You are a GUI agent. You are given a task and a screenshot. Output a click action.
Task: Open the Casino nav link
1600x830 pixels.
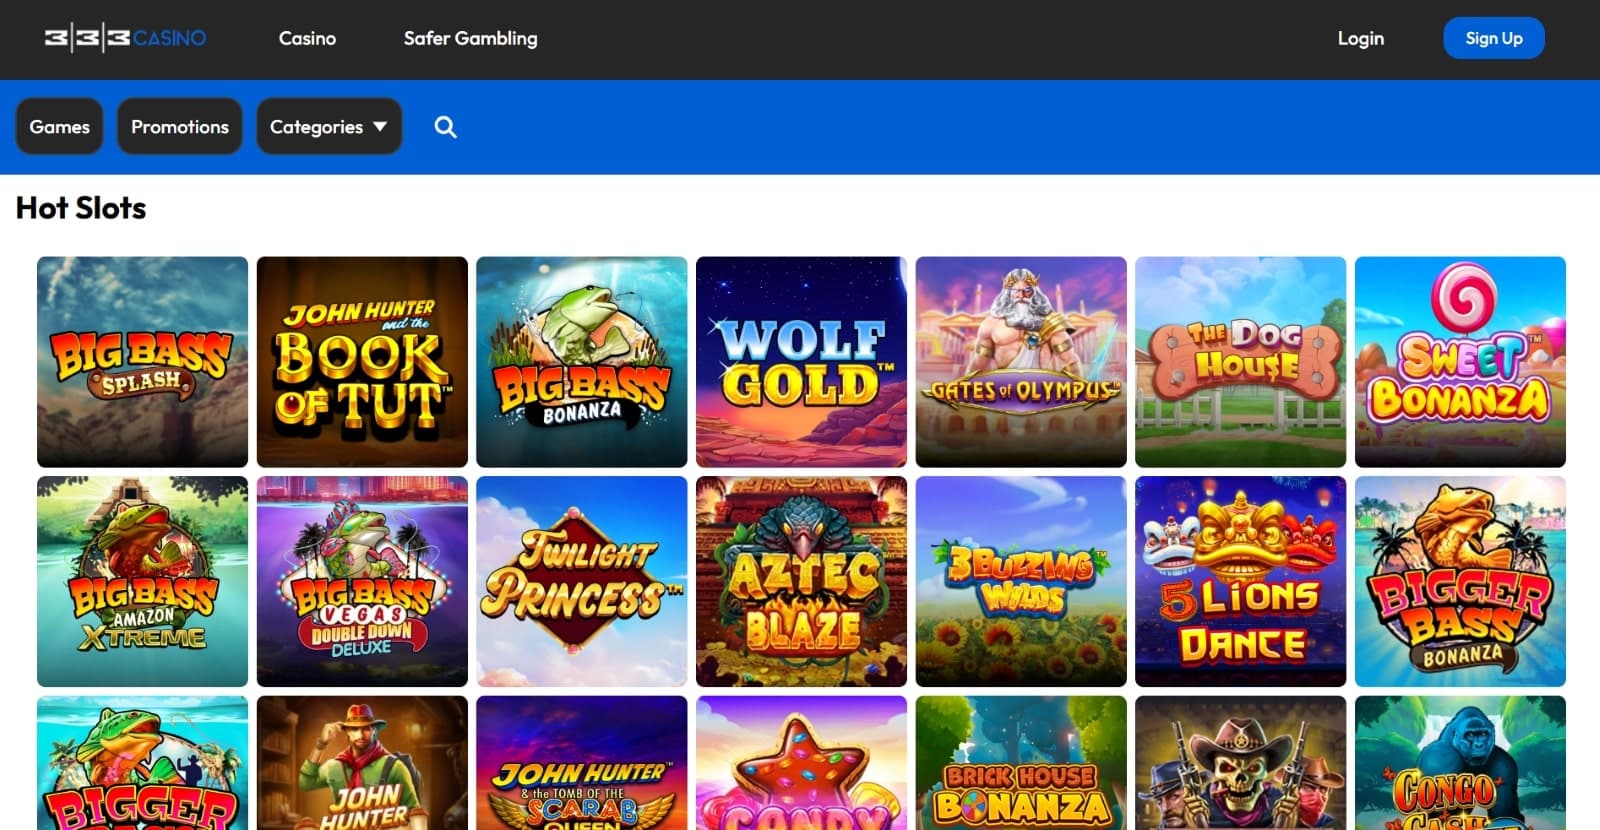(x=307, y=38)
